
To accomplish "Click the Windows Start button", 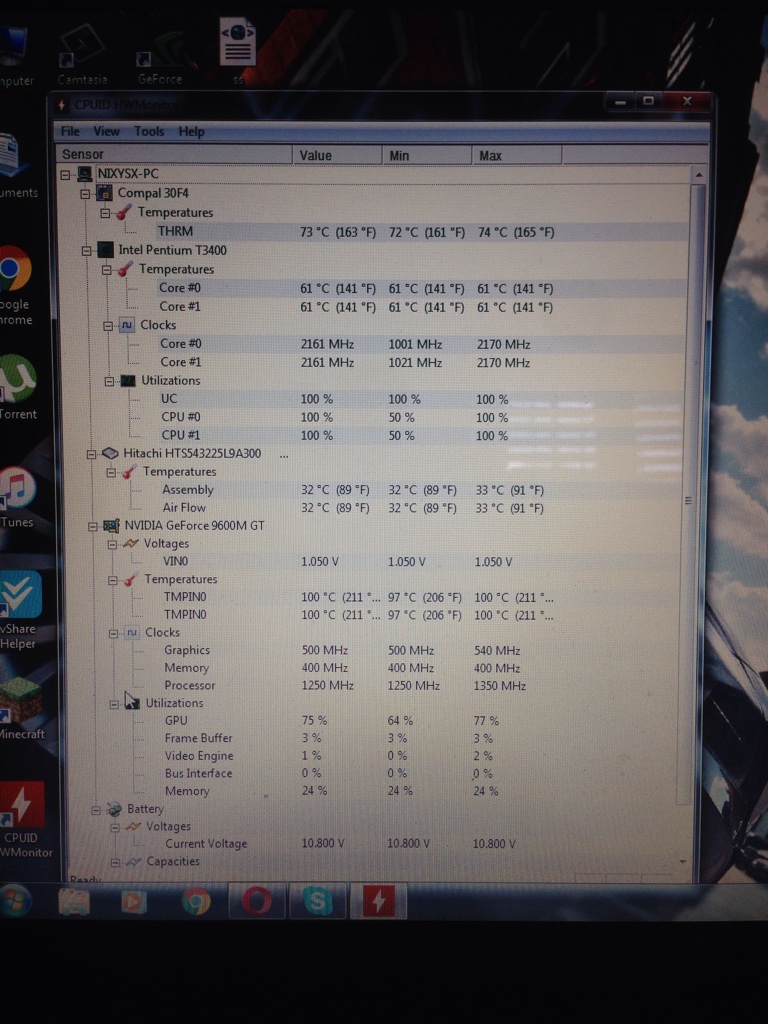I will click(14, 902).
